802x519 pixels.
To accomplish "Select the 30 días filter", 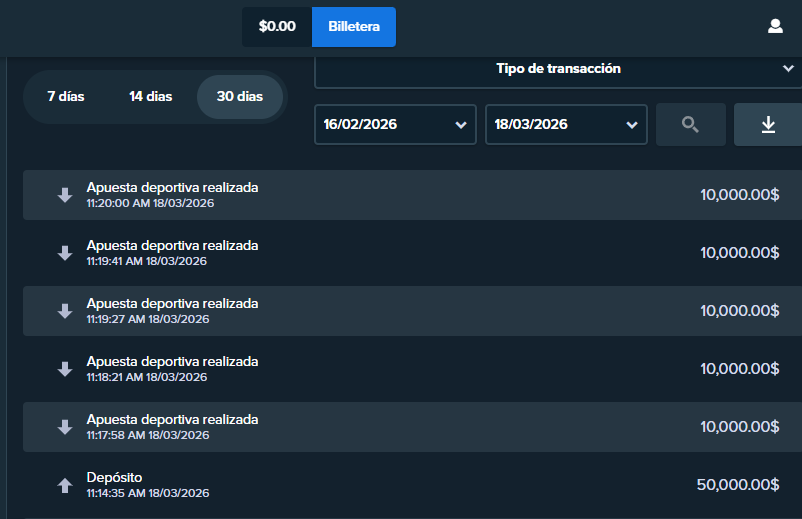I will click(240, 97).
